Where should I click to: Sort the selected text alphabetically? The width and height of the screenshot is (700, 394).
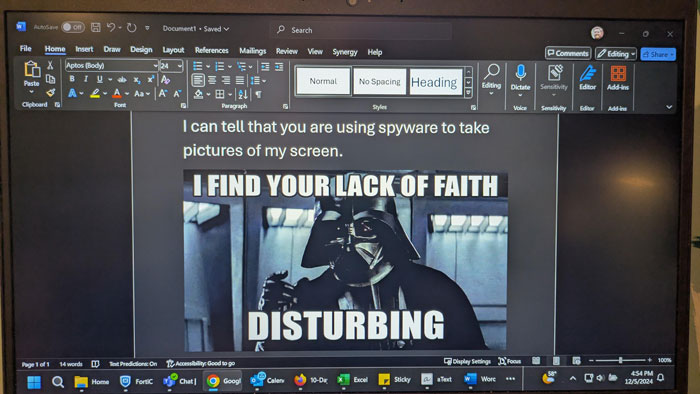[x=243, y=94]
